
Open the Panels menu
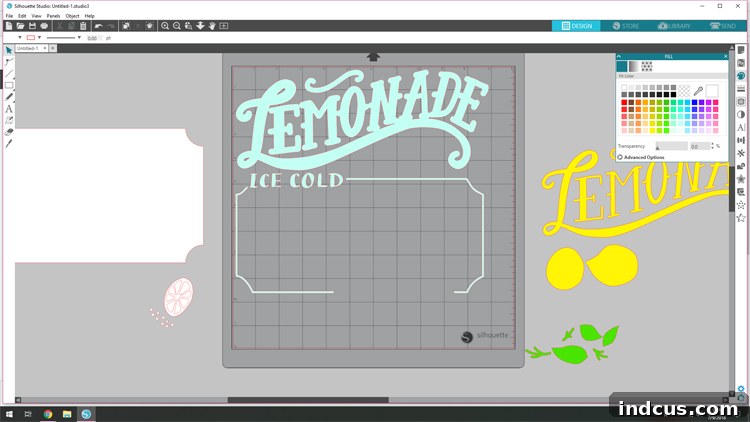53,16
